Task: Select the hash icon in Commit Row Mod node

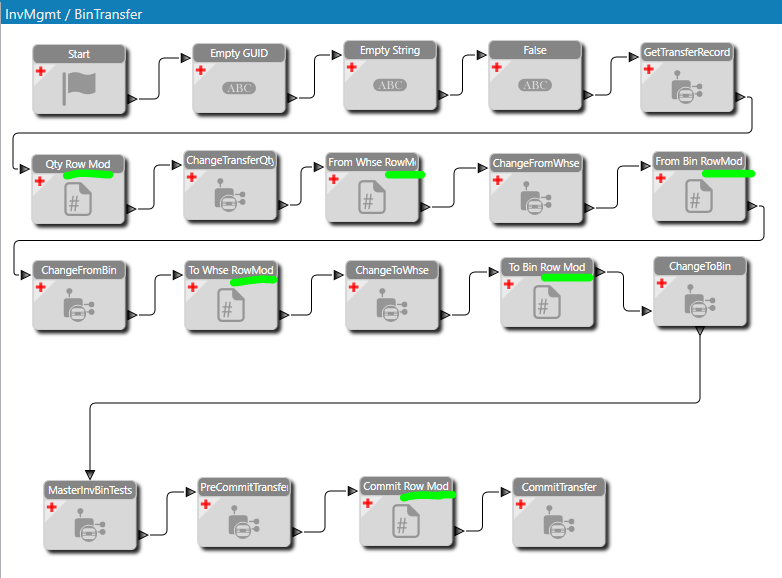Action: pos(405,521)
